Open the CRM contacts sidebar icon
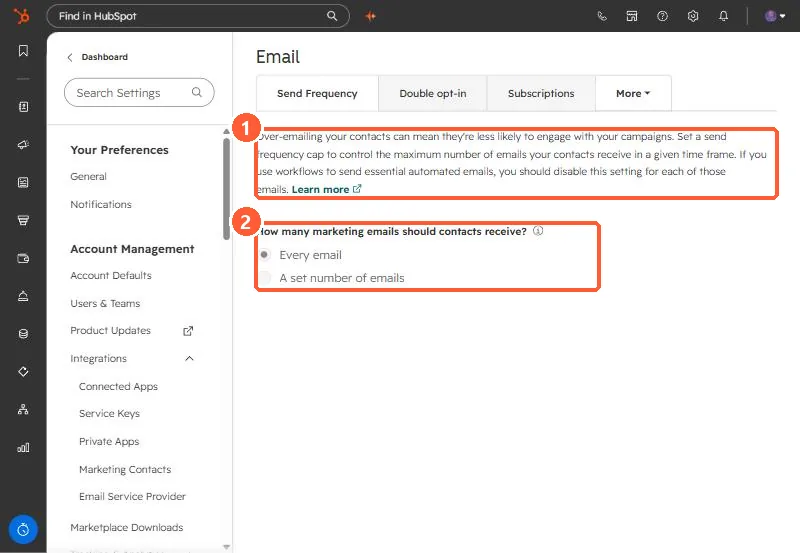 click(23, 107)
